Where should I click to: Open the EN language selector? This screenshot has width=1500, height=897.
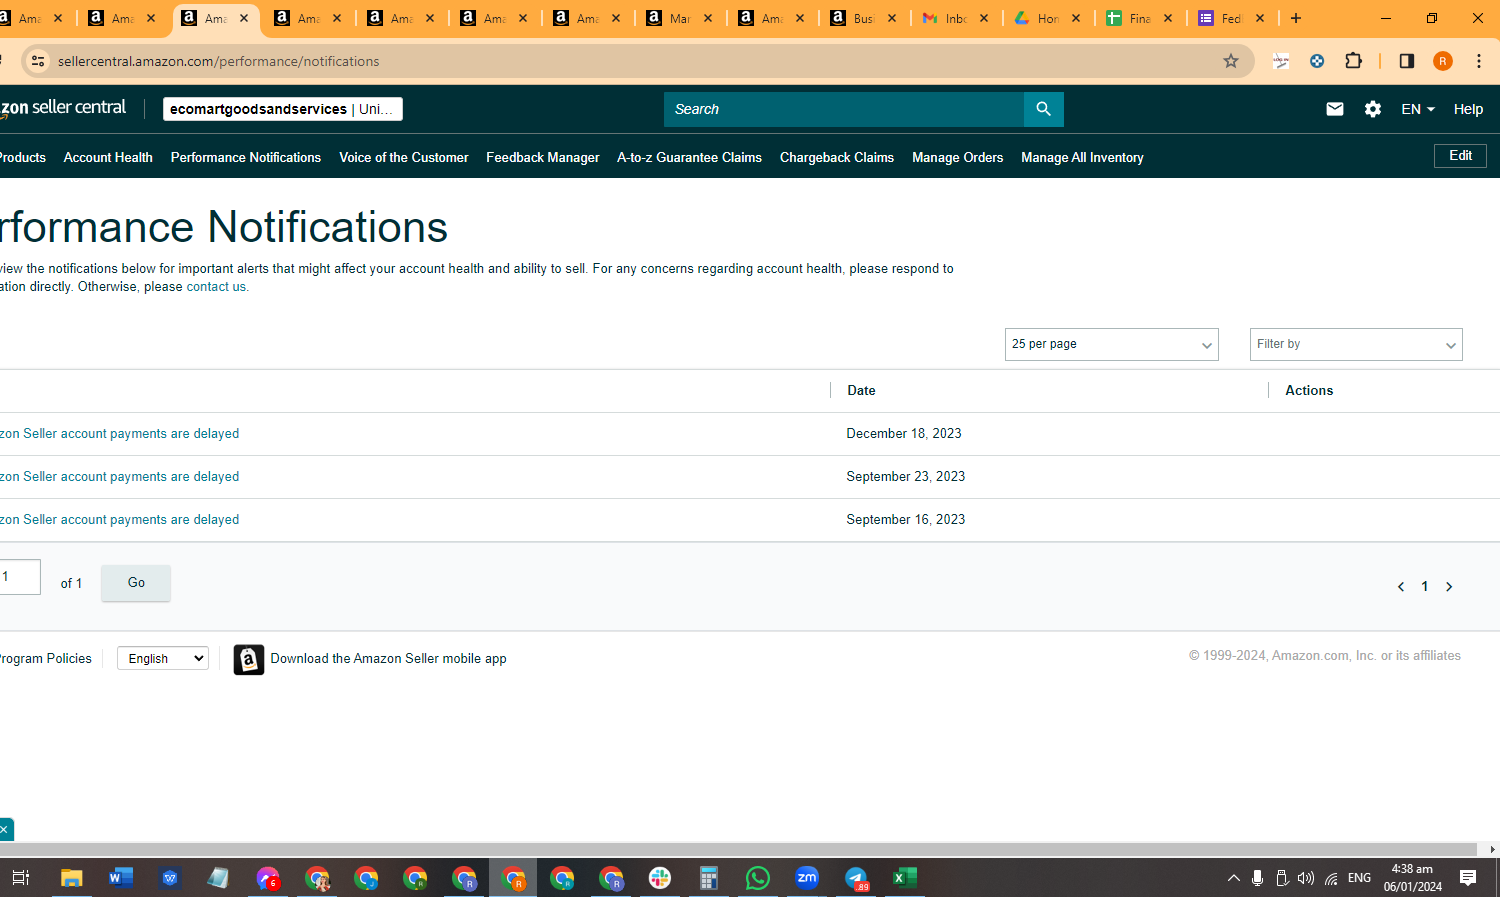coord(1418,109)
